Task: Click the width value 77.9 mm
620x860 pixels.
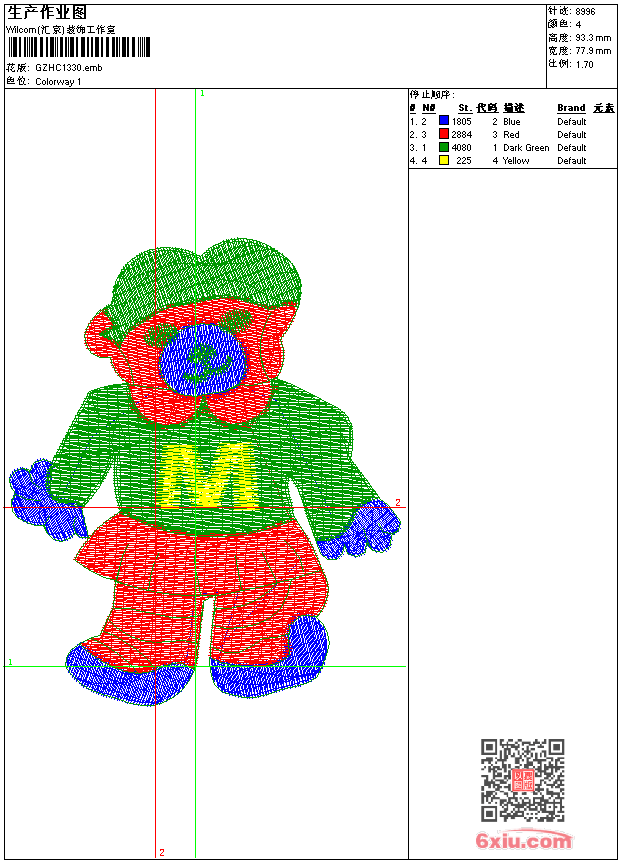Action: 593,51
